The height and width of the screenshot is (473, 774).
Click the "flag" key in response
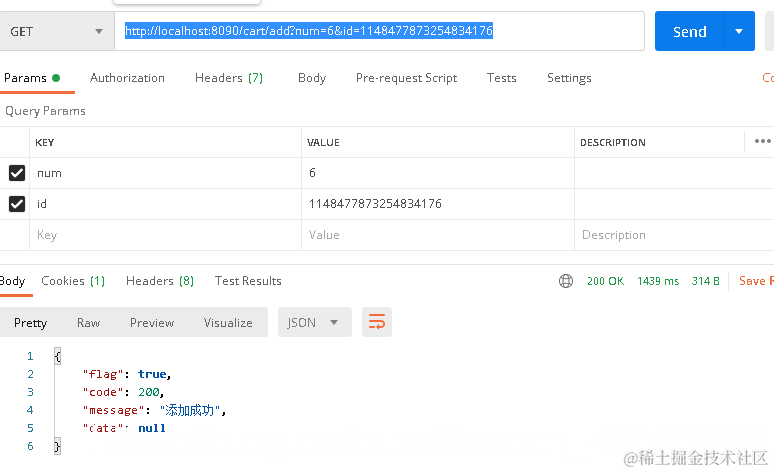pos(102,374)
